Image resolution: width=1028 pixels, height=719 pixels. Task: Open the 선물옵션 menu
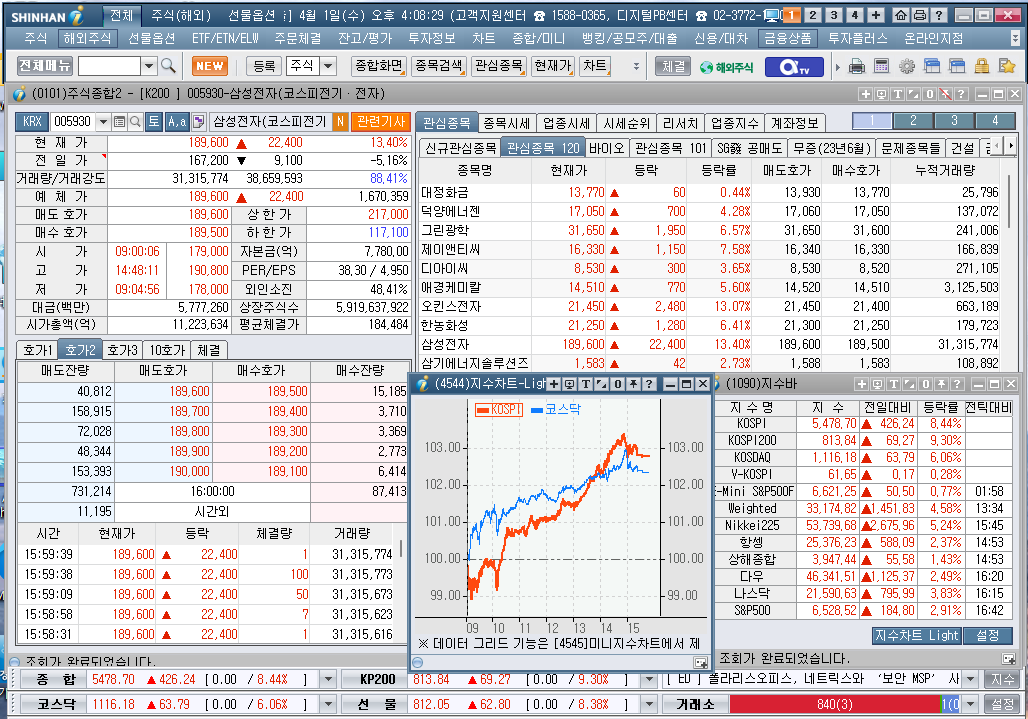151,39
